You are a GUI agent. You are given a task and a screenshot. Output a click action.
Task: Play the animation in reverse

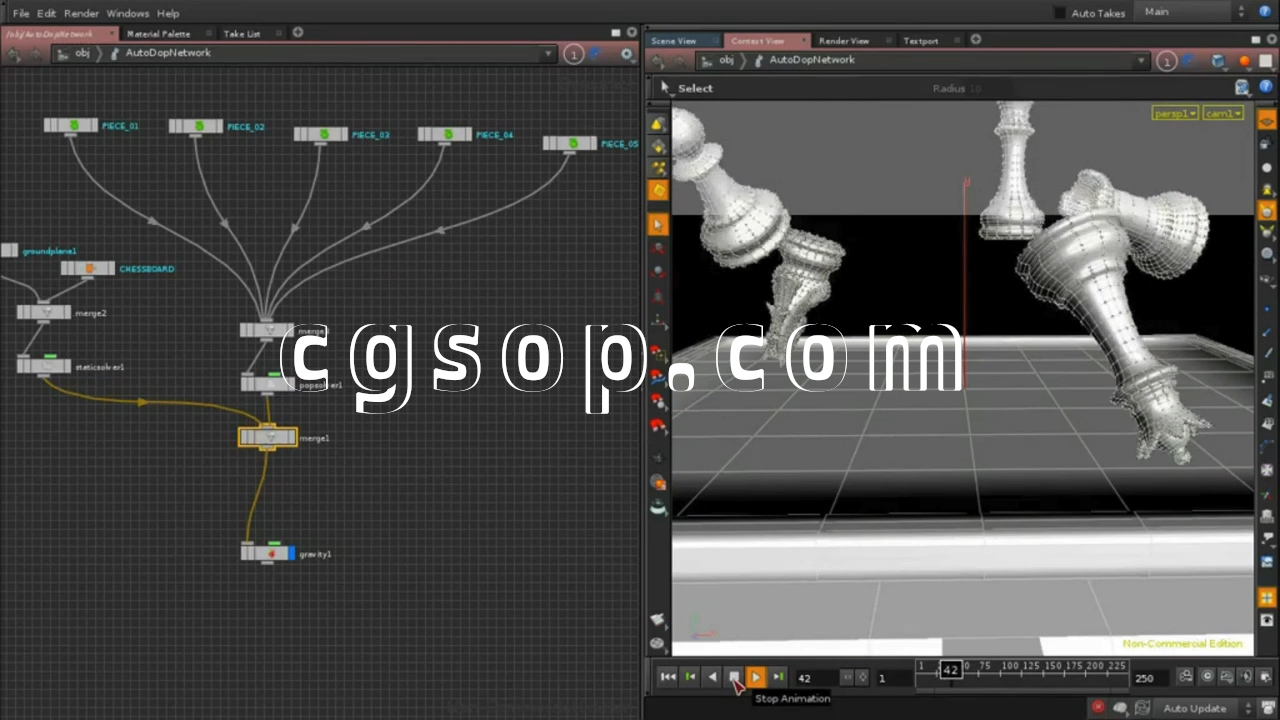pyautogui.click(x=712, y=677)
